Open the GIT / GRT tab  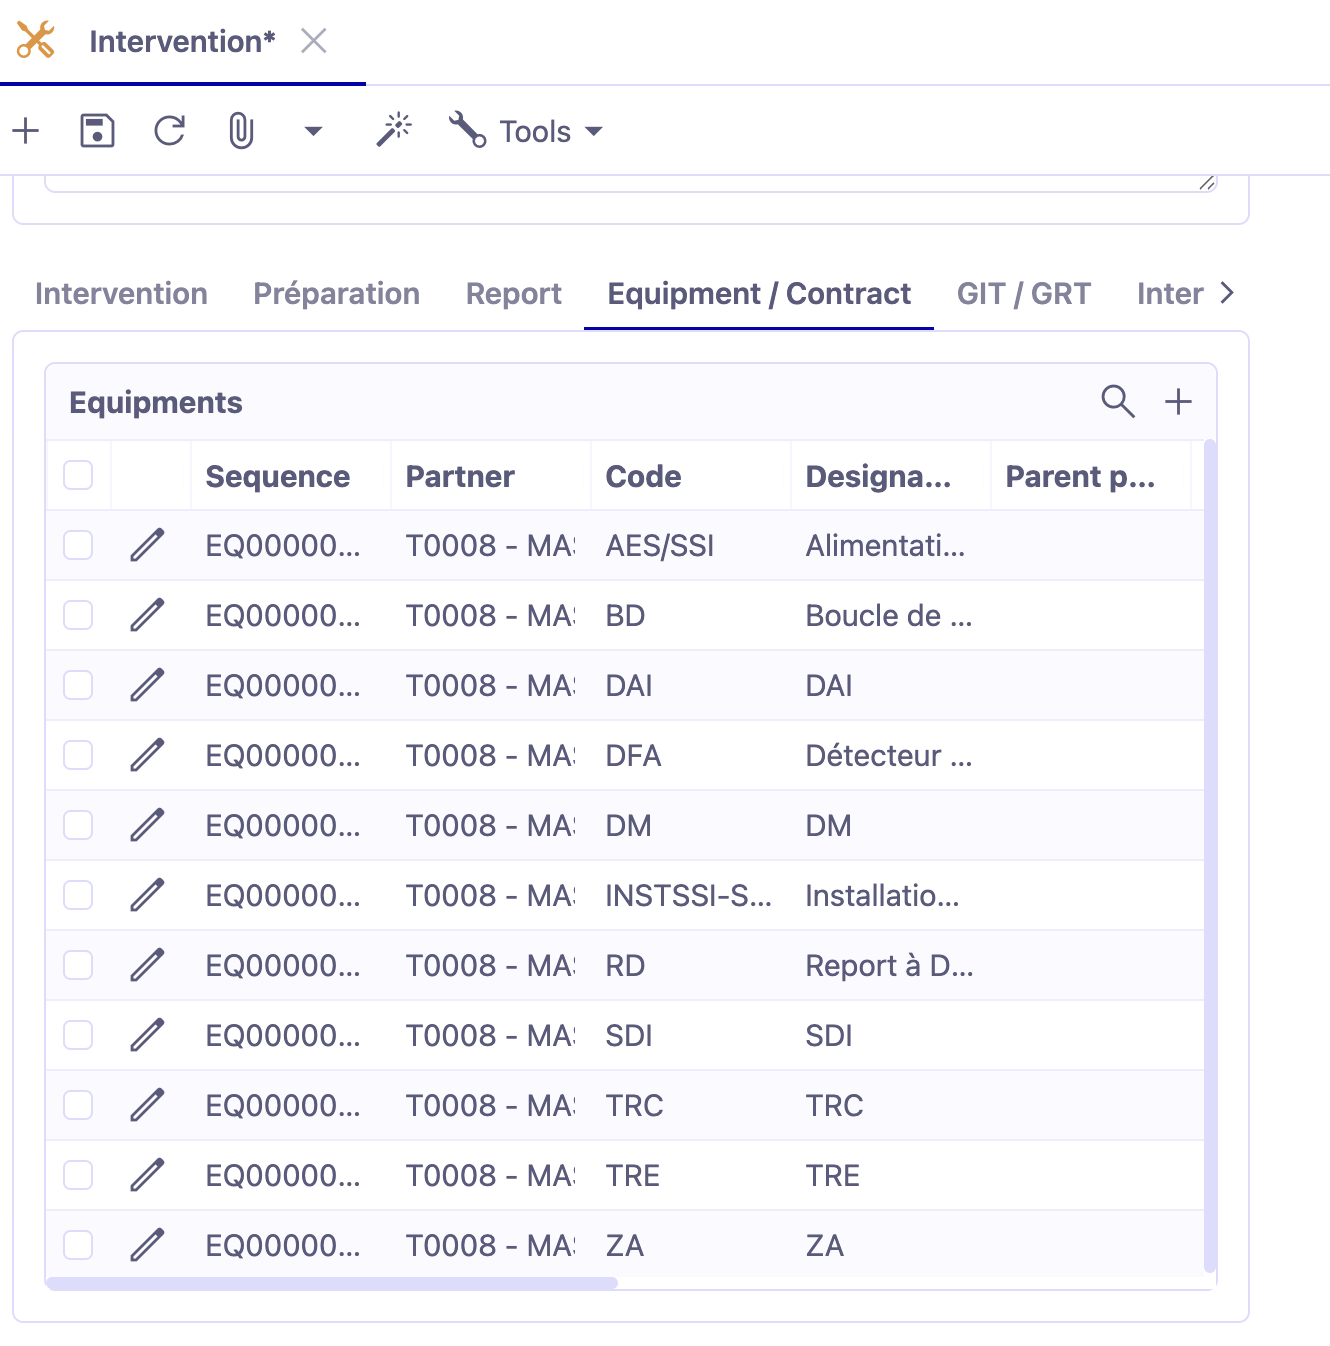1023,293
